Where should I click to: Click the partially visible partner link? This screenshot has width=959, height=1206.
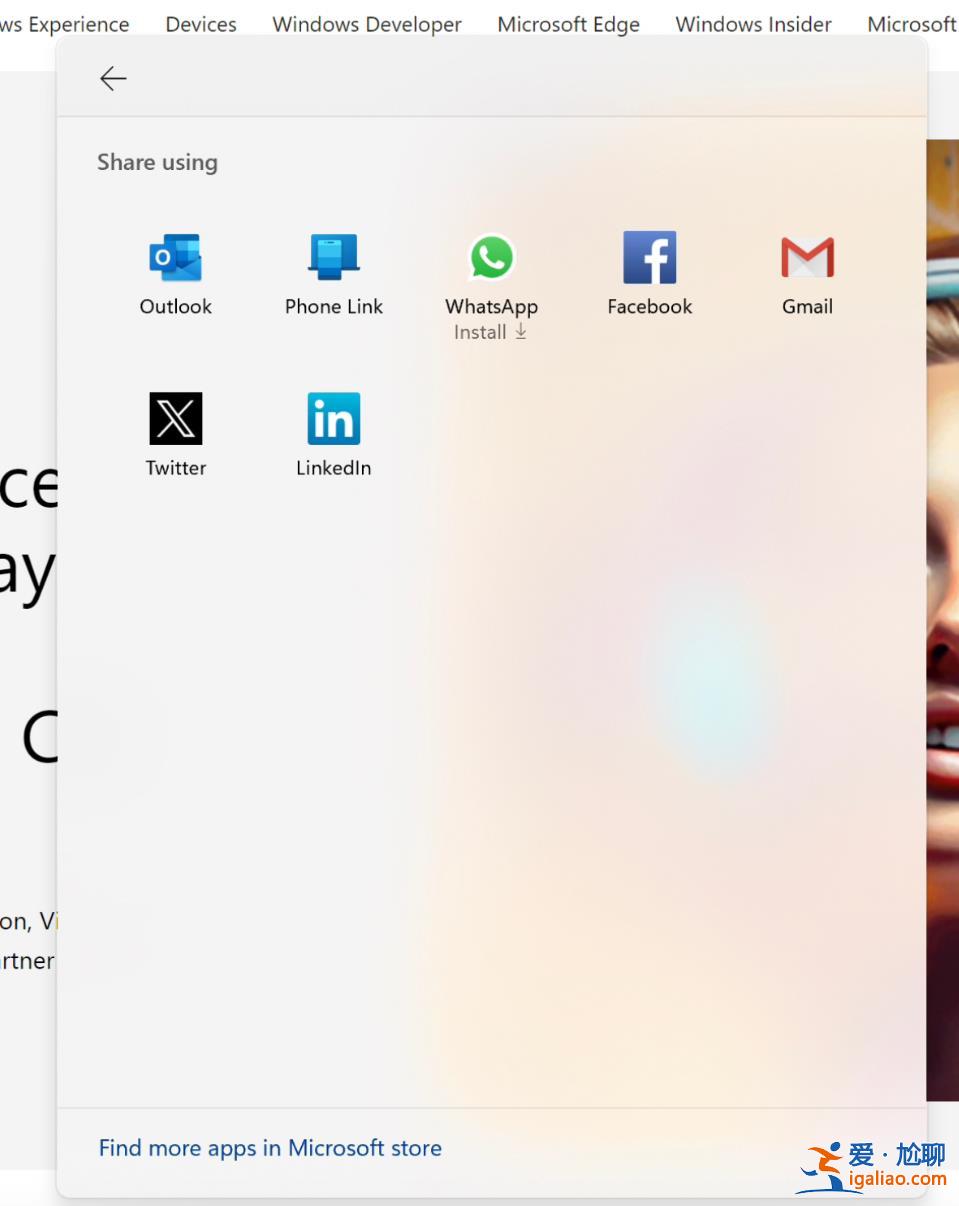coord(27,960)
